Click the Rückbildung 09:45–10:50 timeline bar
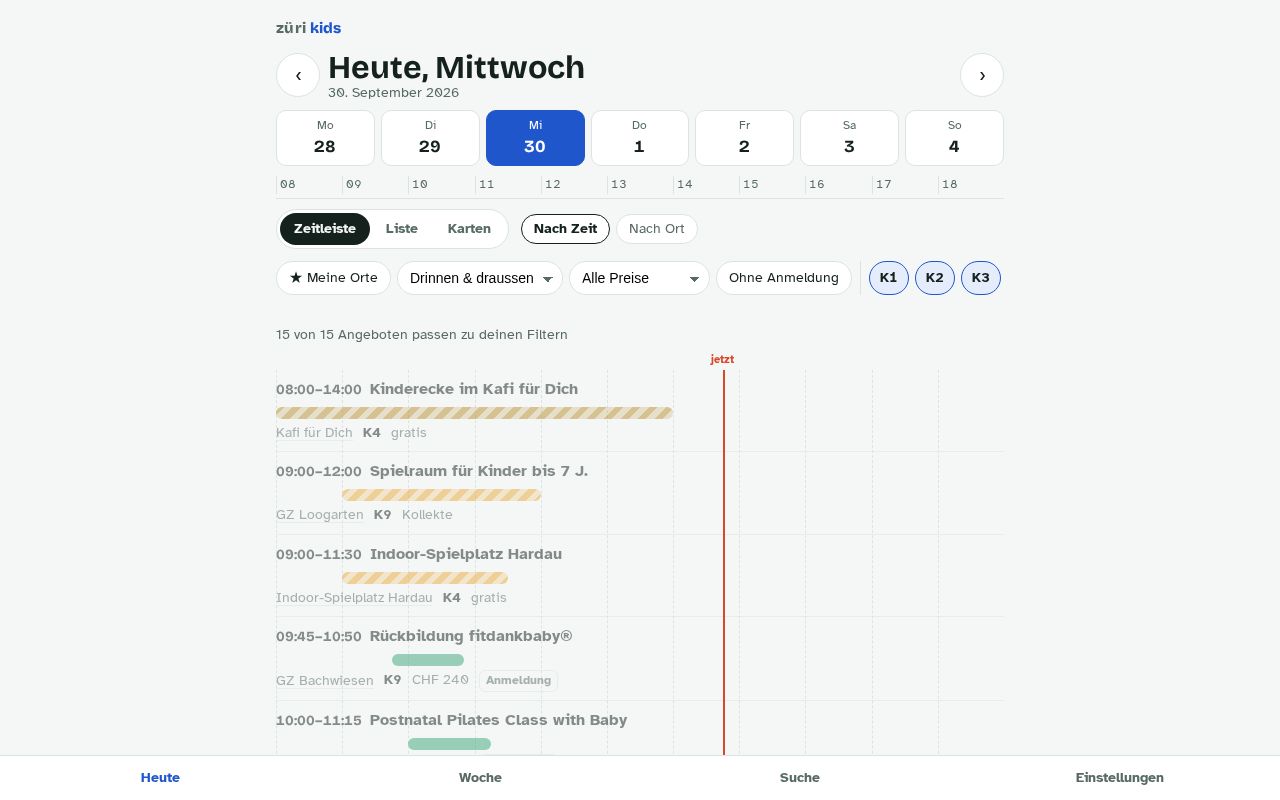This screenshot has height=800, width=1280. coord(428,660)
